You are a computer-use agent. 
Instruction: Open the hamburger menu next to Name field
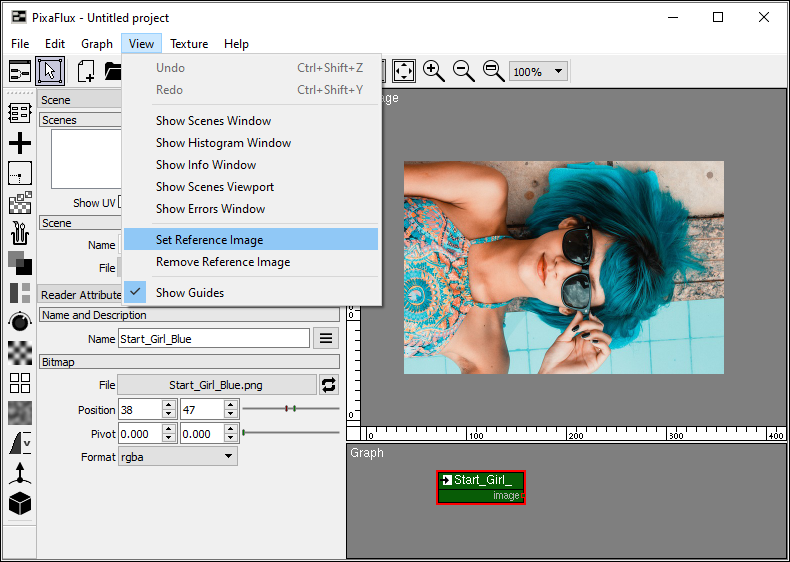coord(325,339)
